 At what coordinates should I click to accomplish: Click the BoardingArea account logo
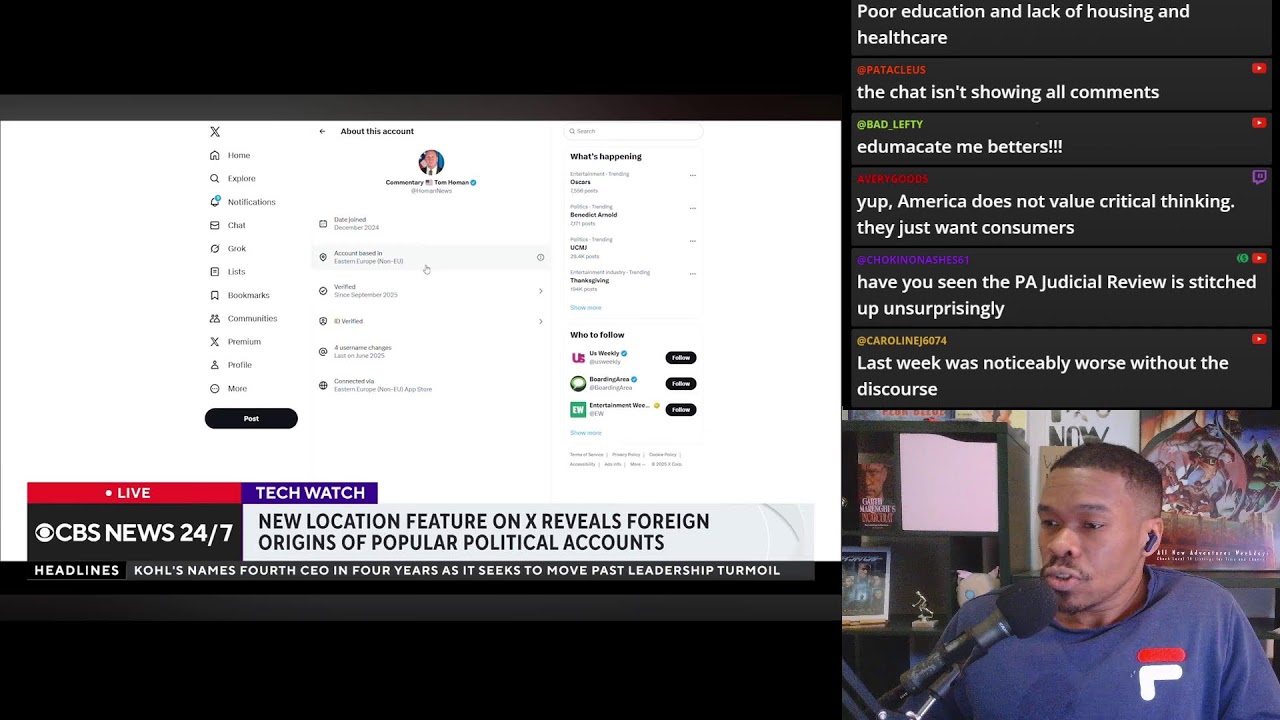[578, 384]
